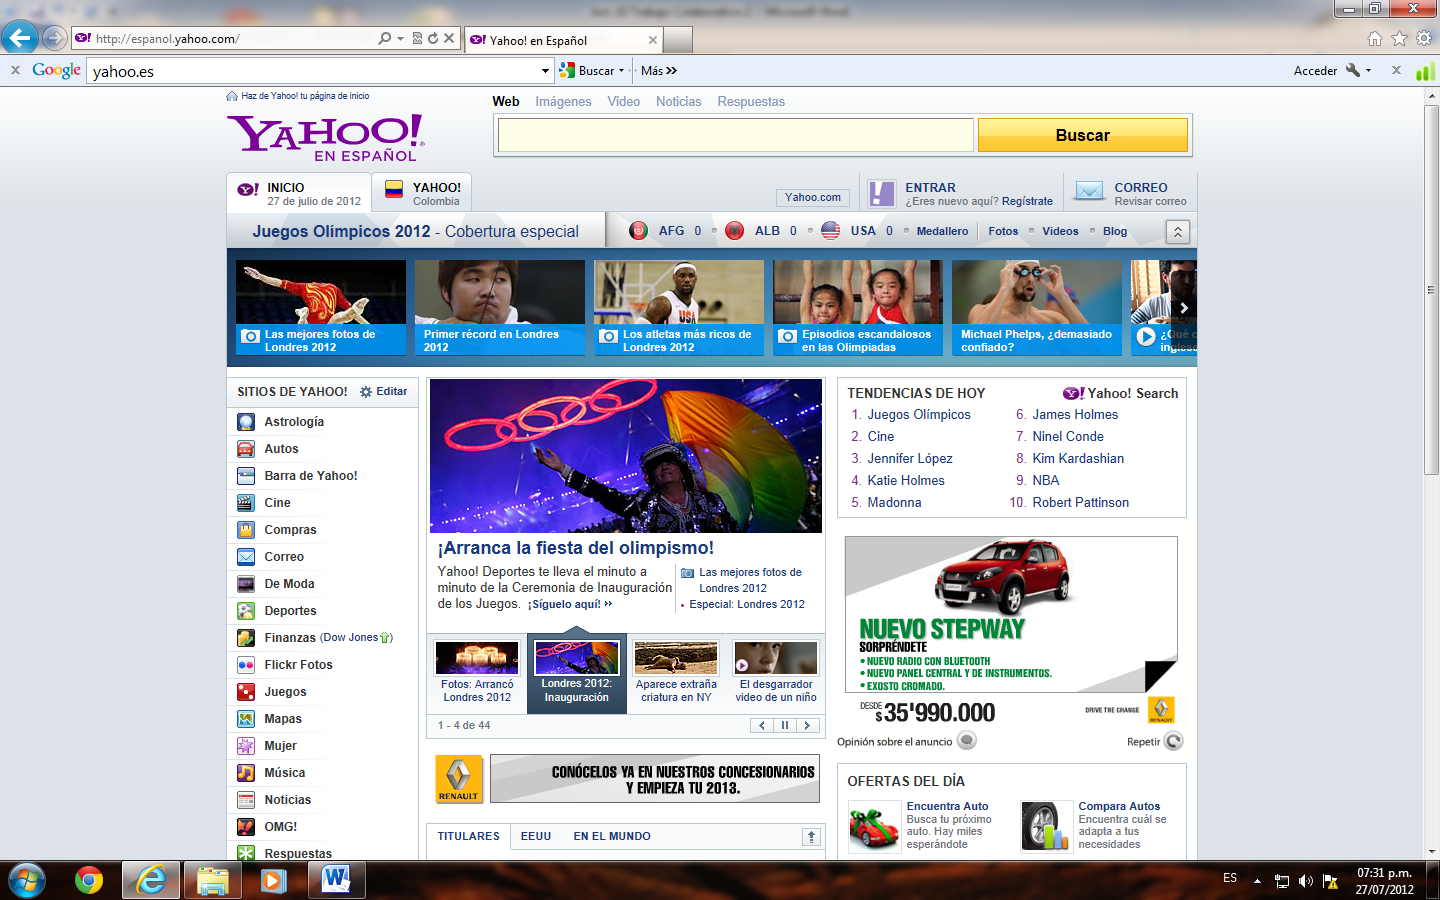Select the Respuestas search tab
The width and height of the screenshot is (1440, 900).
point(751,102)
